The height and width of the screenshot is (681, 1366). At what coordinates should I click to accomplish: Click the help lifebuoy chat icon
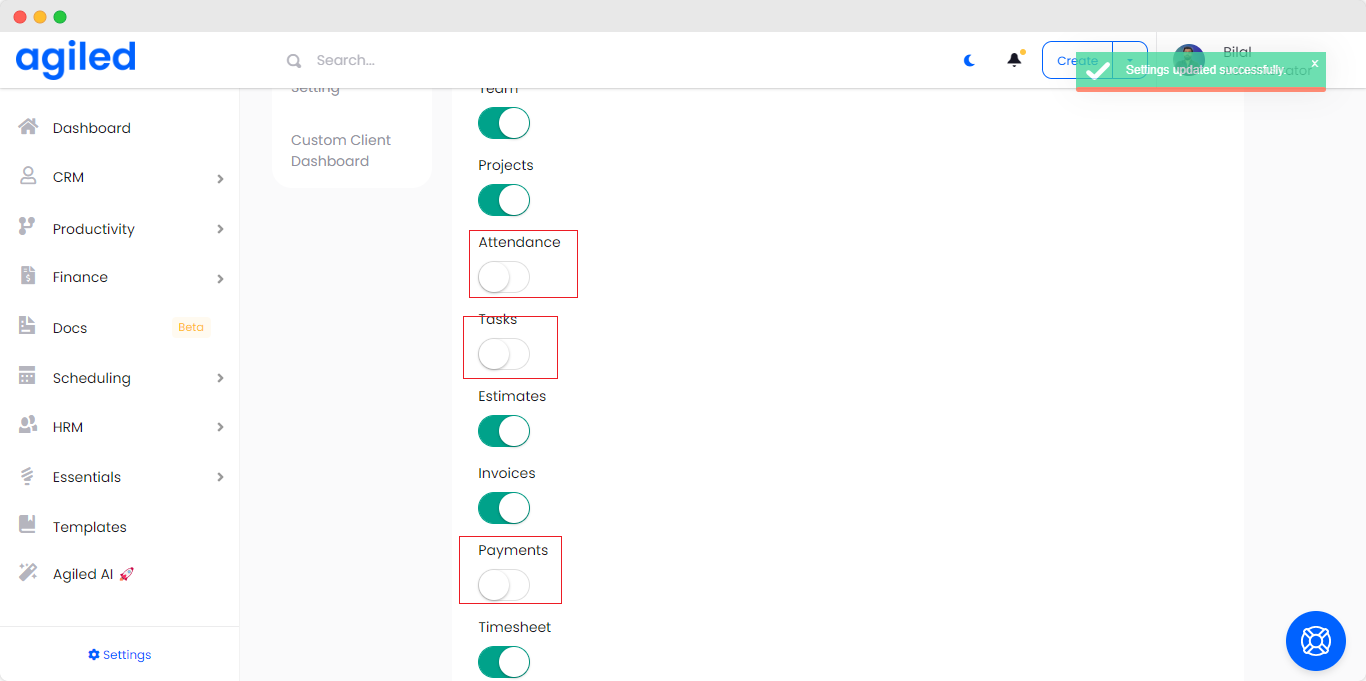point(1315,640)
